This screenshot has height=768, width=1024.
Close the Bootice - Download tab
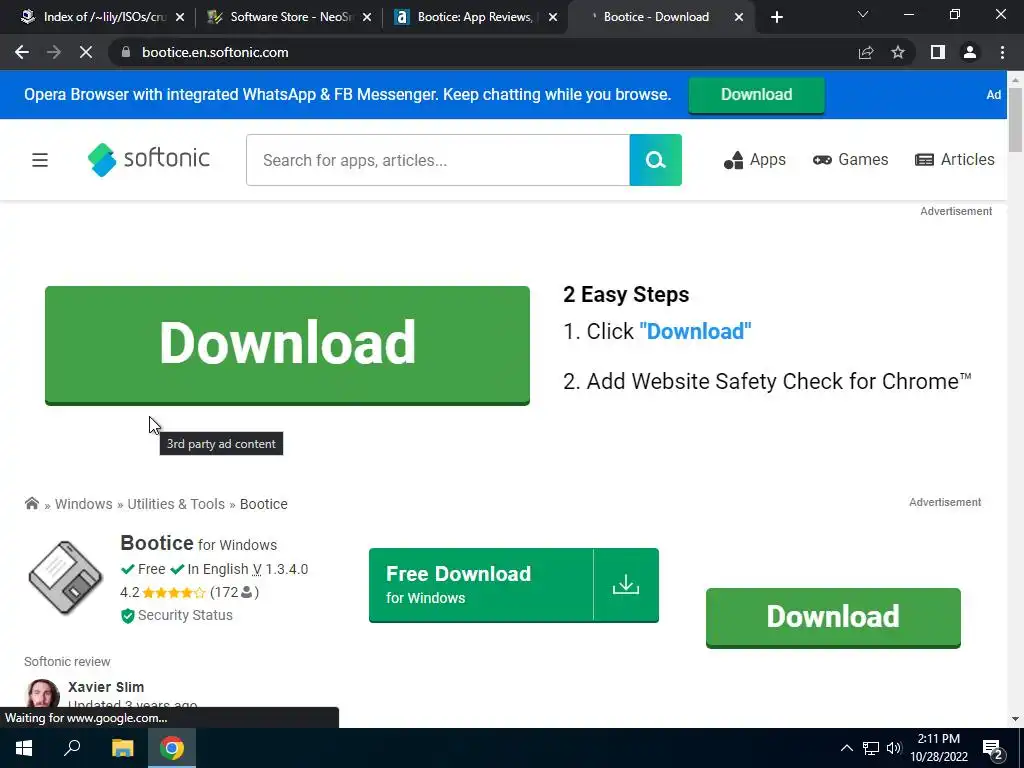coord(739,17)
